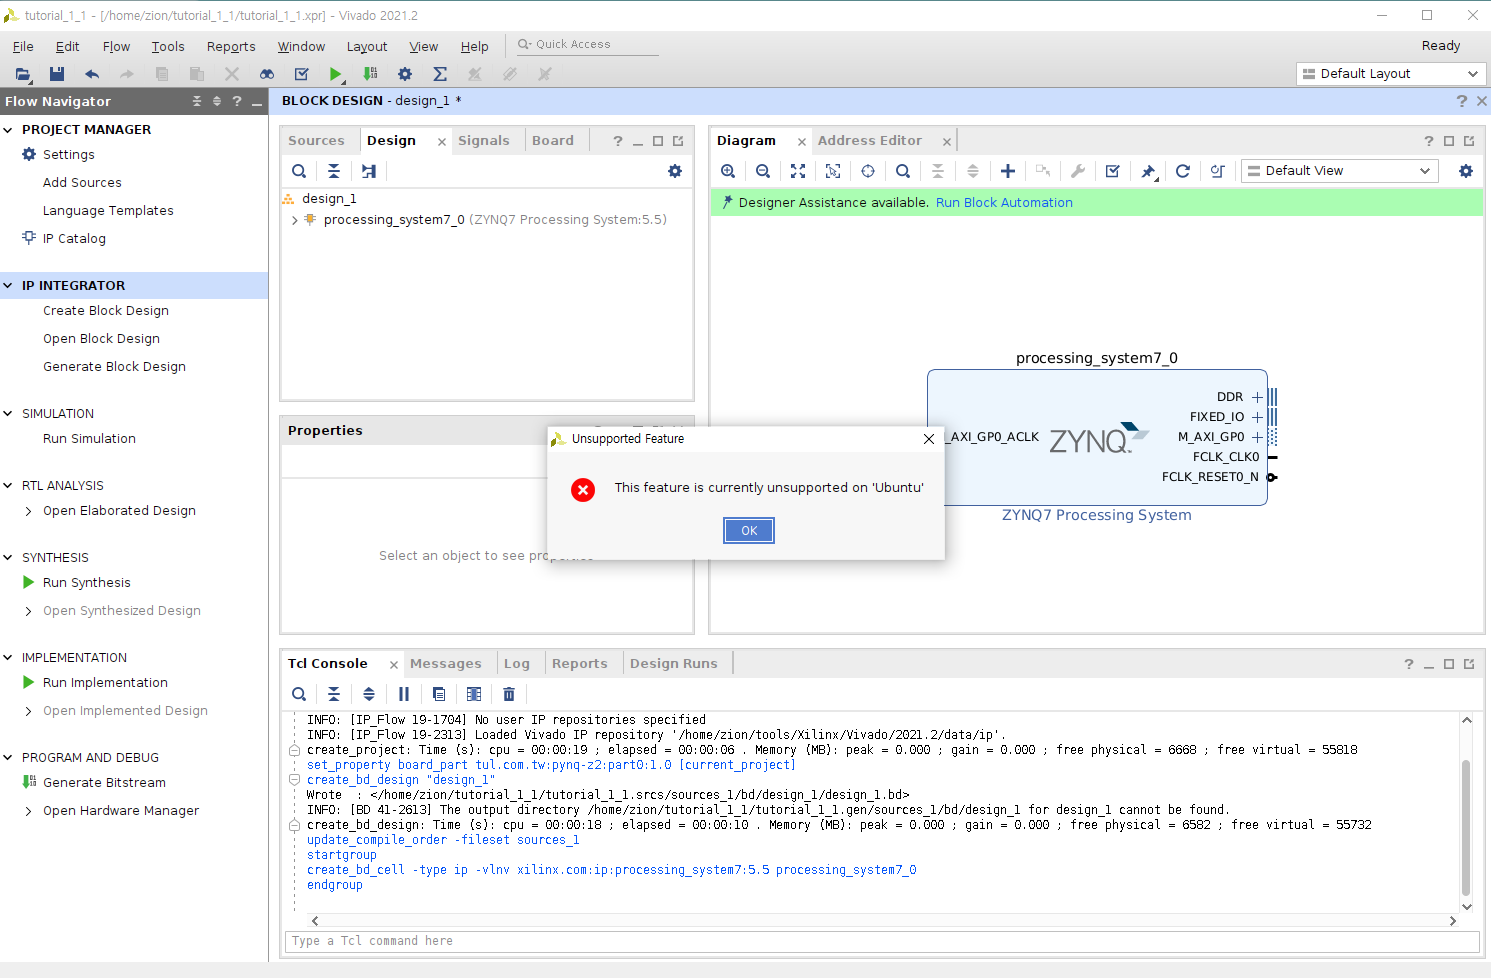The width and height of the screenshot is (1491, 978).
Task: Click the search icon in Tcl Console
Action: click(x=299, y=694)
